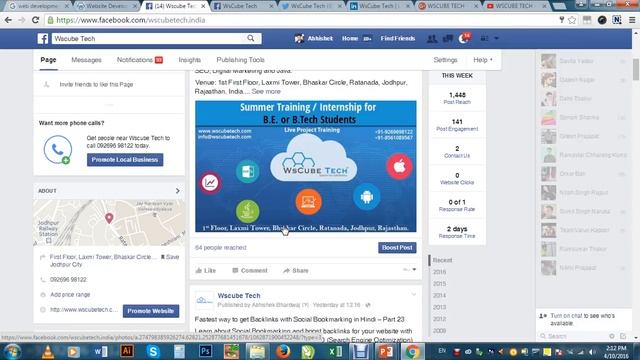Image resolution: width=640 pixels, height=360 pixels.
Task: Bookmark this page with star icon
Action: (x=572, y=20)
